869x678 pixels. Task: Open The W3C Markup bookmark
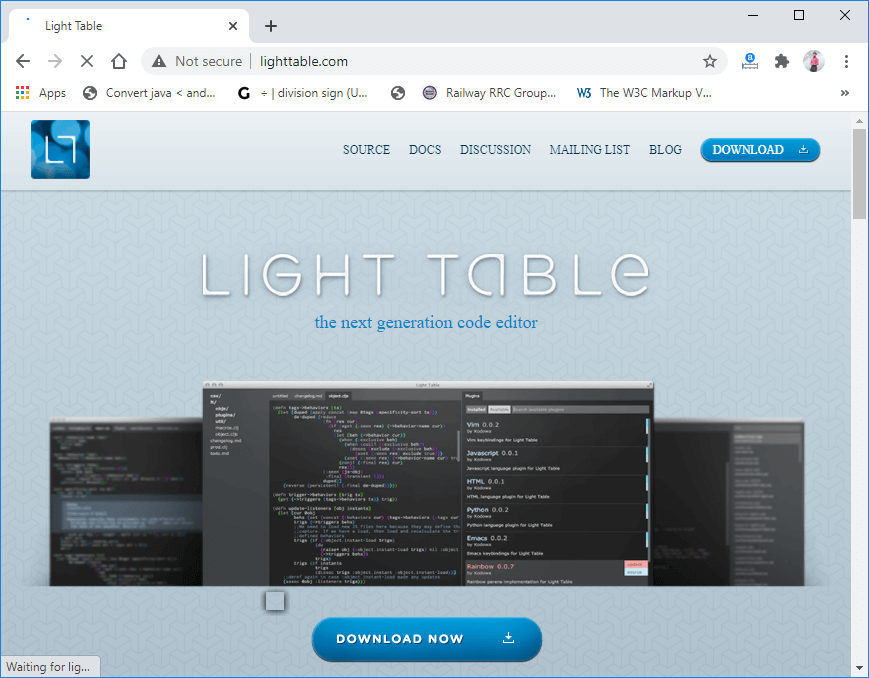[644, 93]
